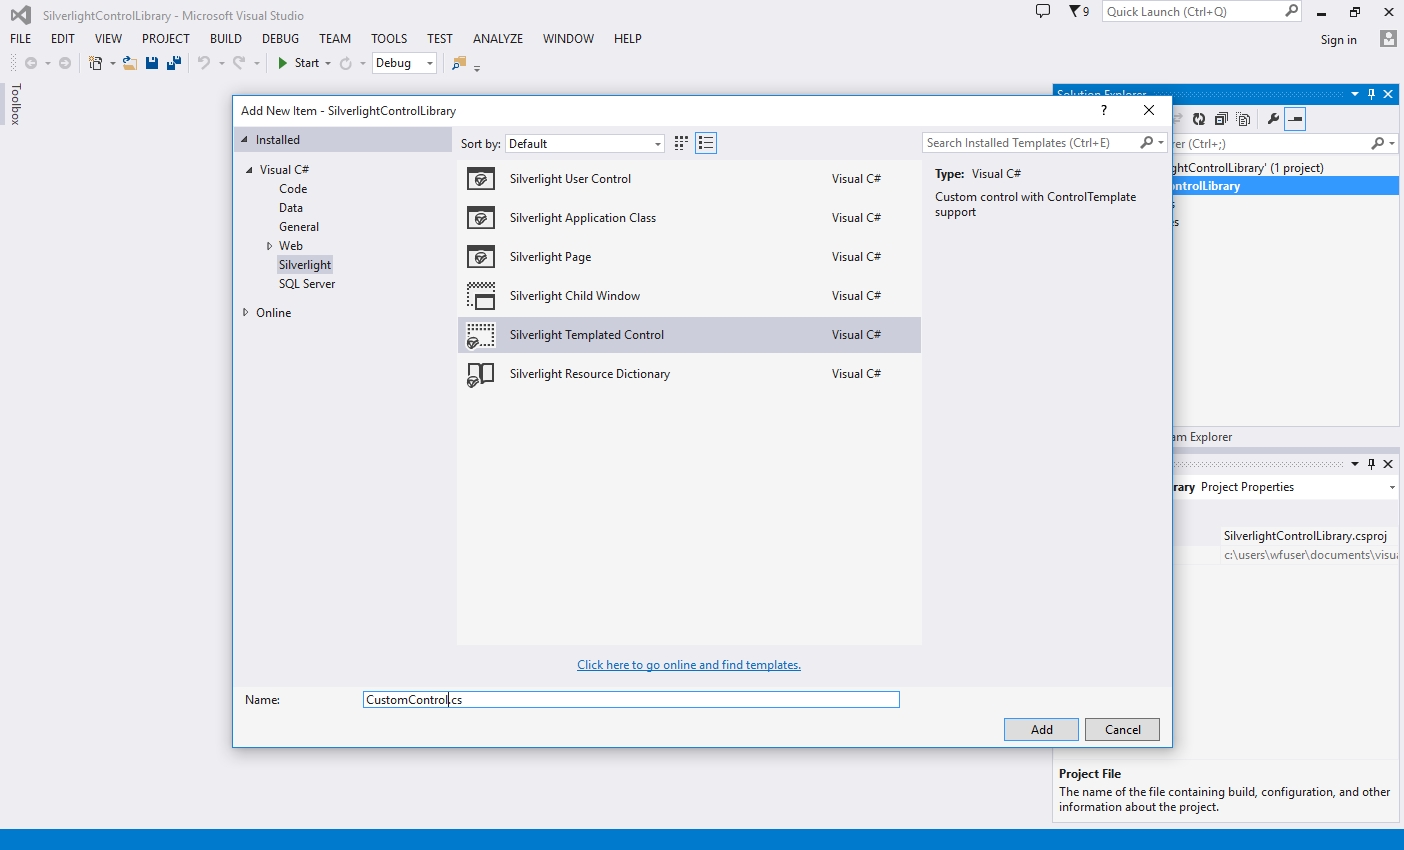Expand the Web tree node
The height and width of the screenshot is (850, 1404).
pyautogui.click(x=269, y=246)
